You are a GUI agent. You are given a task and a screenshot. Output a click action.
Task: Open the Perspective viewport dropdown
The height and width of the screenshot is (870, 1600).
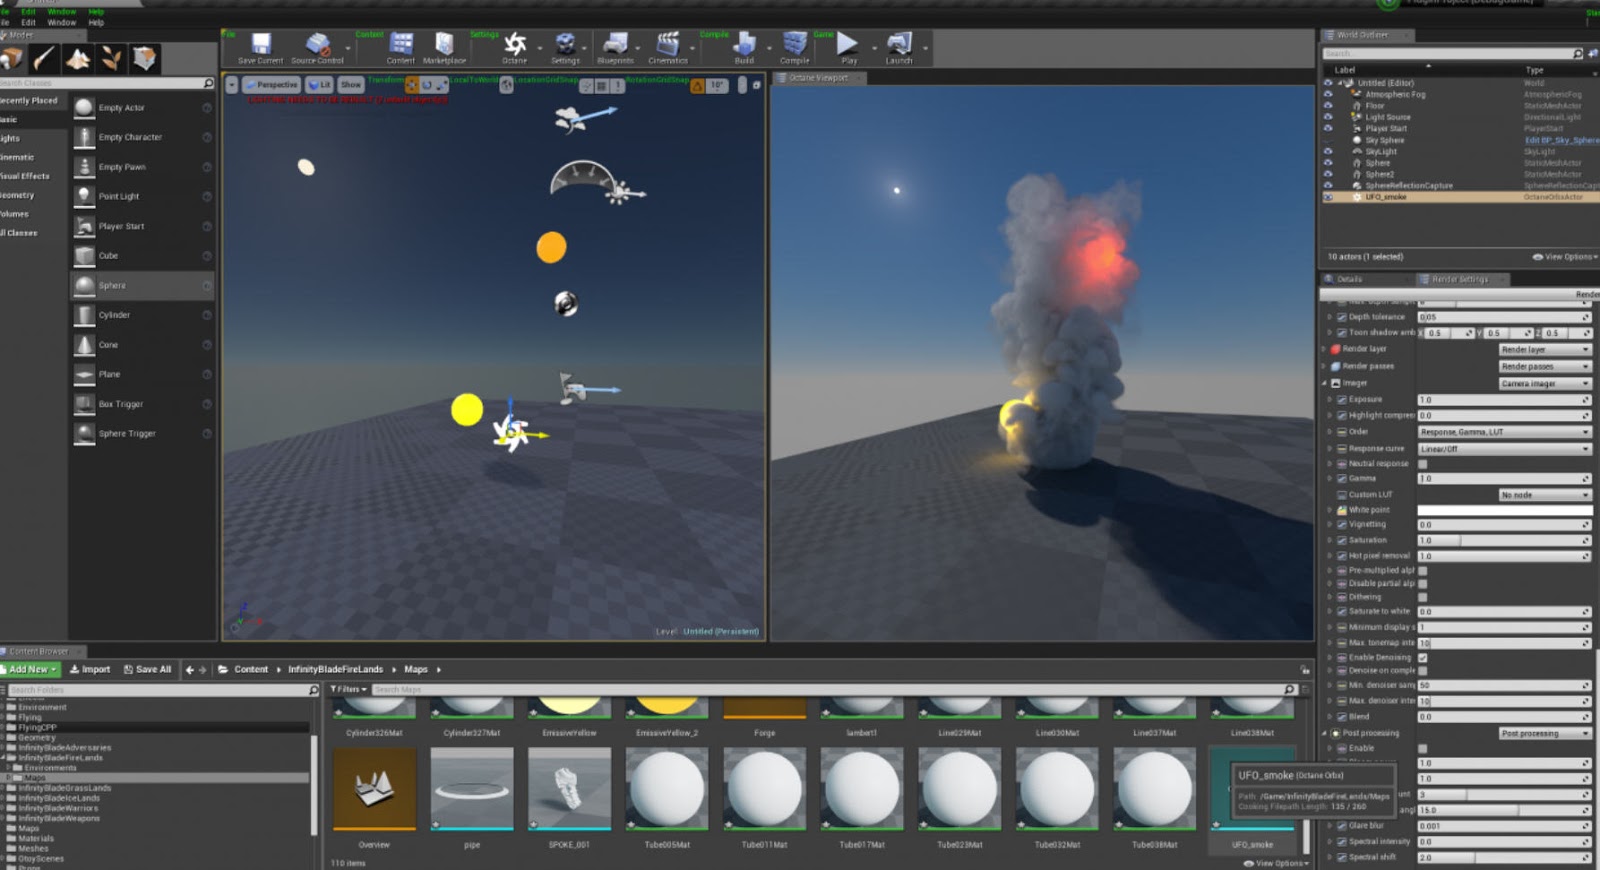[x=271, y=85]
